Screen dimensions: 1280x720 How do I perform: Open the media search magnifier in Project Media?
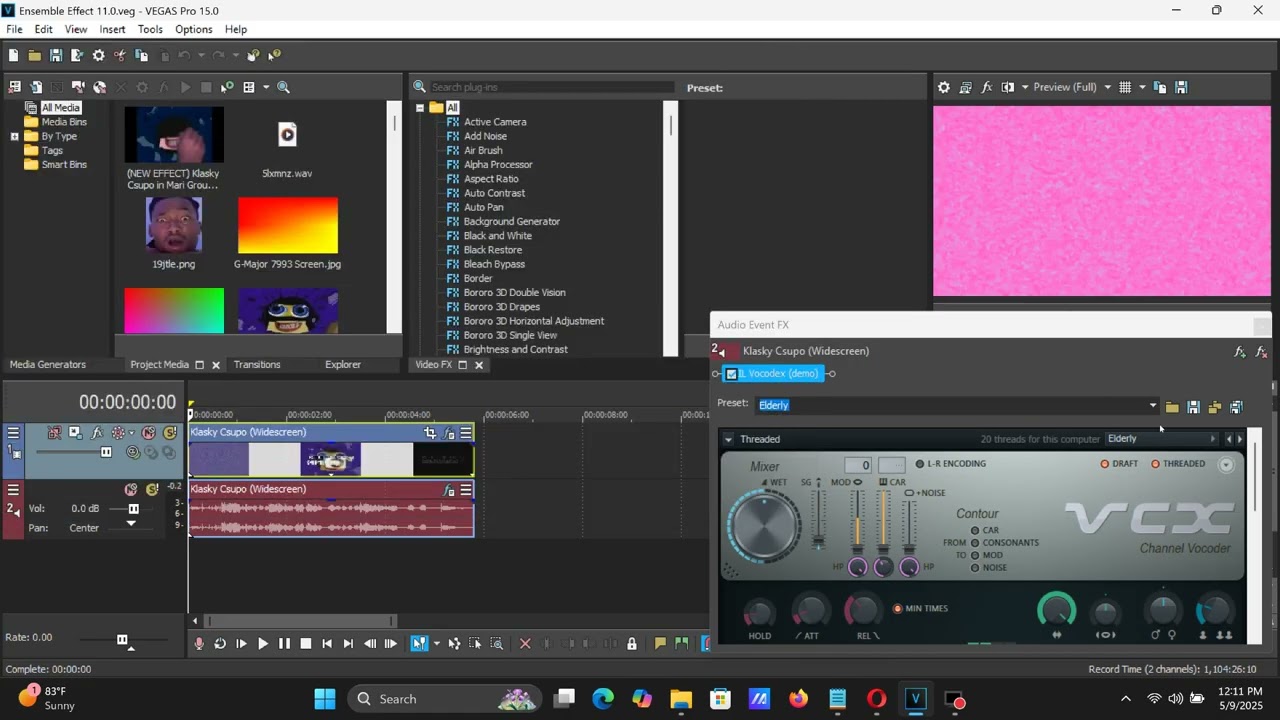tap(283, 88)
